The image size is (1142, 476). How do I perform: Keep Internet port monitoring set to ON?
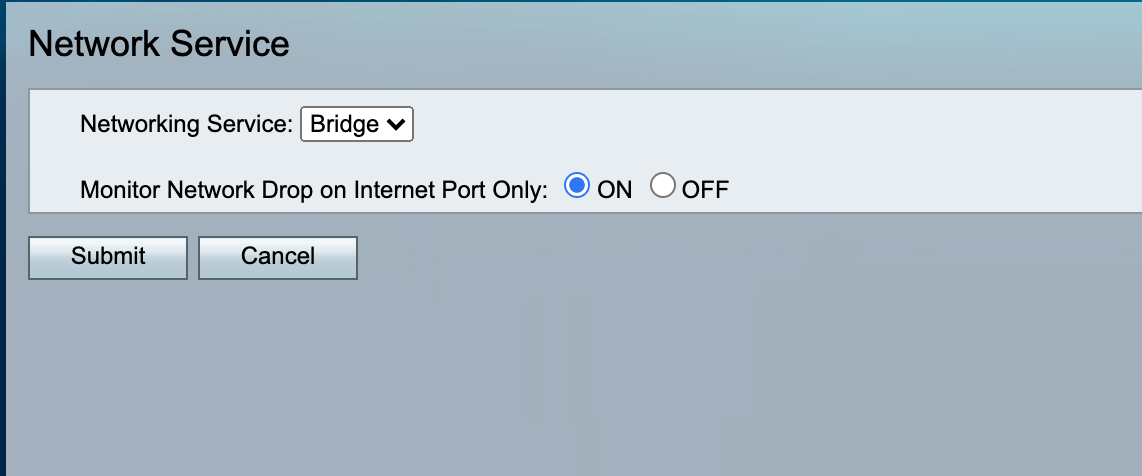click(x=577, y=186)
